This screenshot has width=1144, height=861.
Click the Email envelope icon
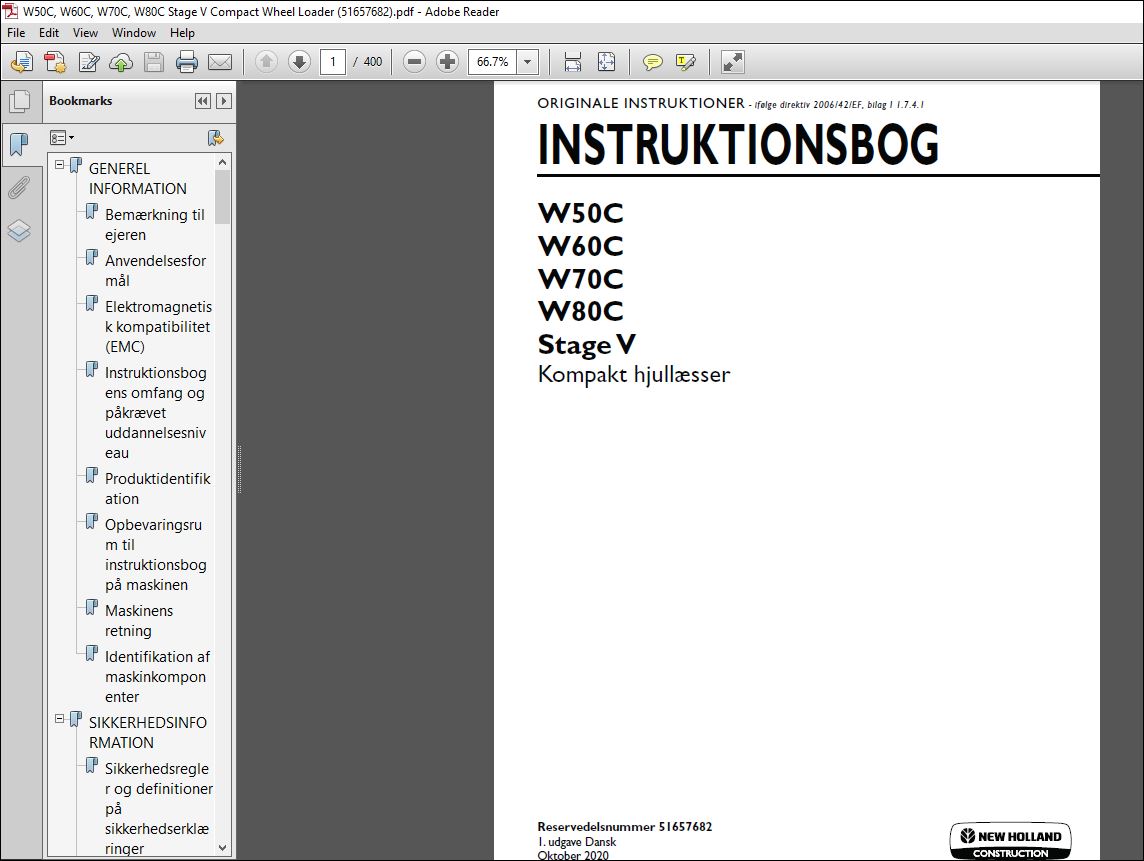click(x=220, y=62)
